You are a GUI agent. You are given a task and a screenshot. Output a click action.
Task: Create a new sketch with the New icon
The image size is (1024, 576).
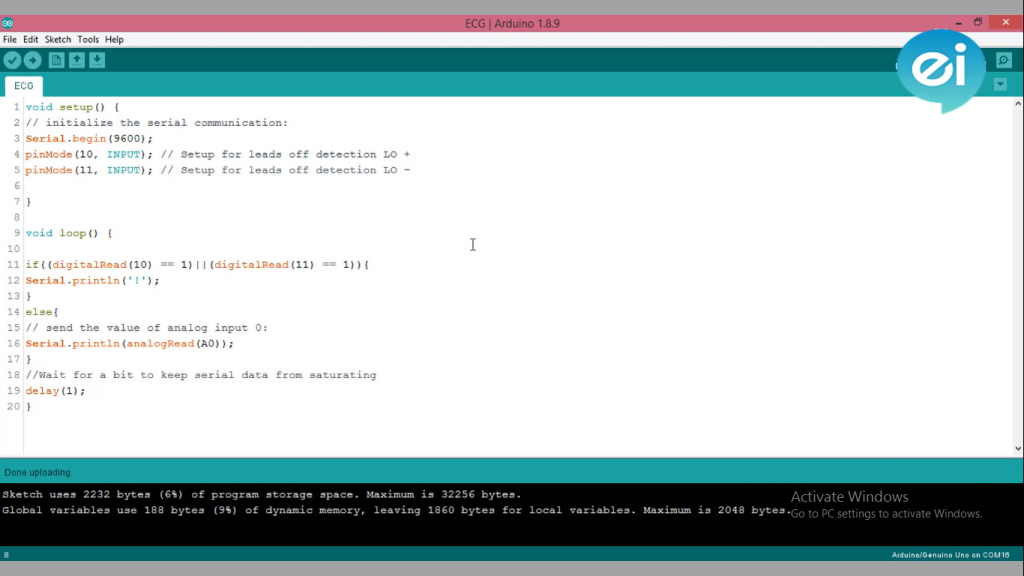[x=57, y=61]
